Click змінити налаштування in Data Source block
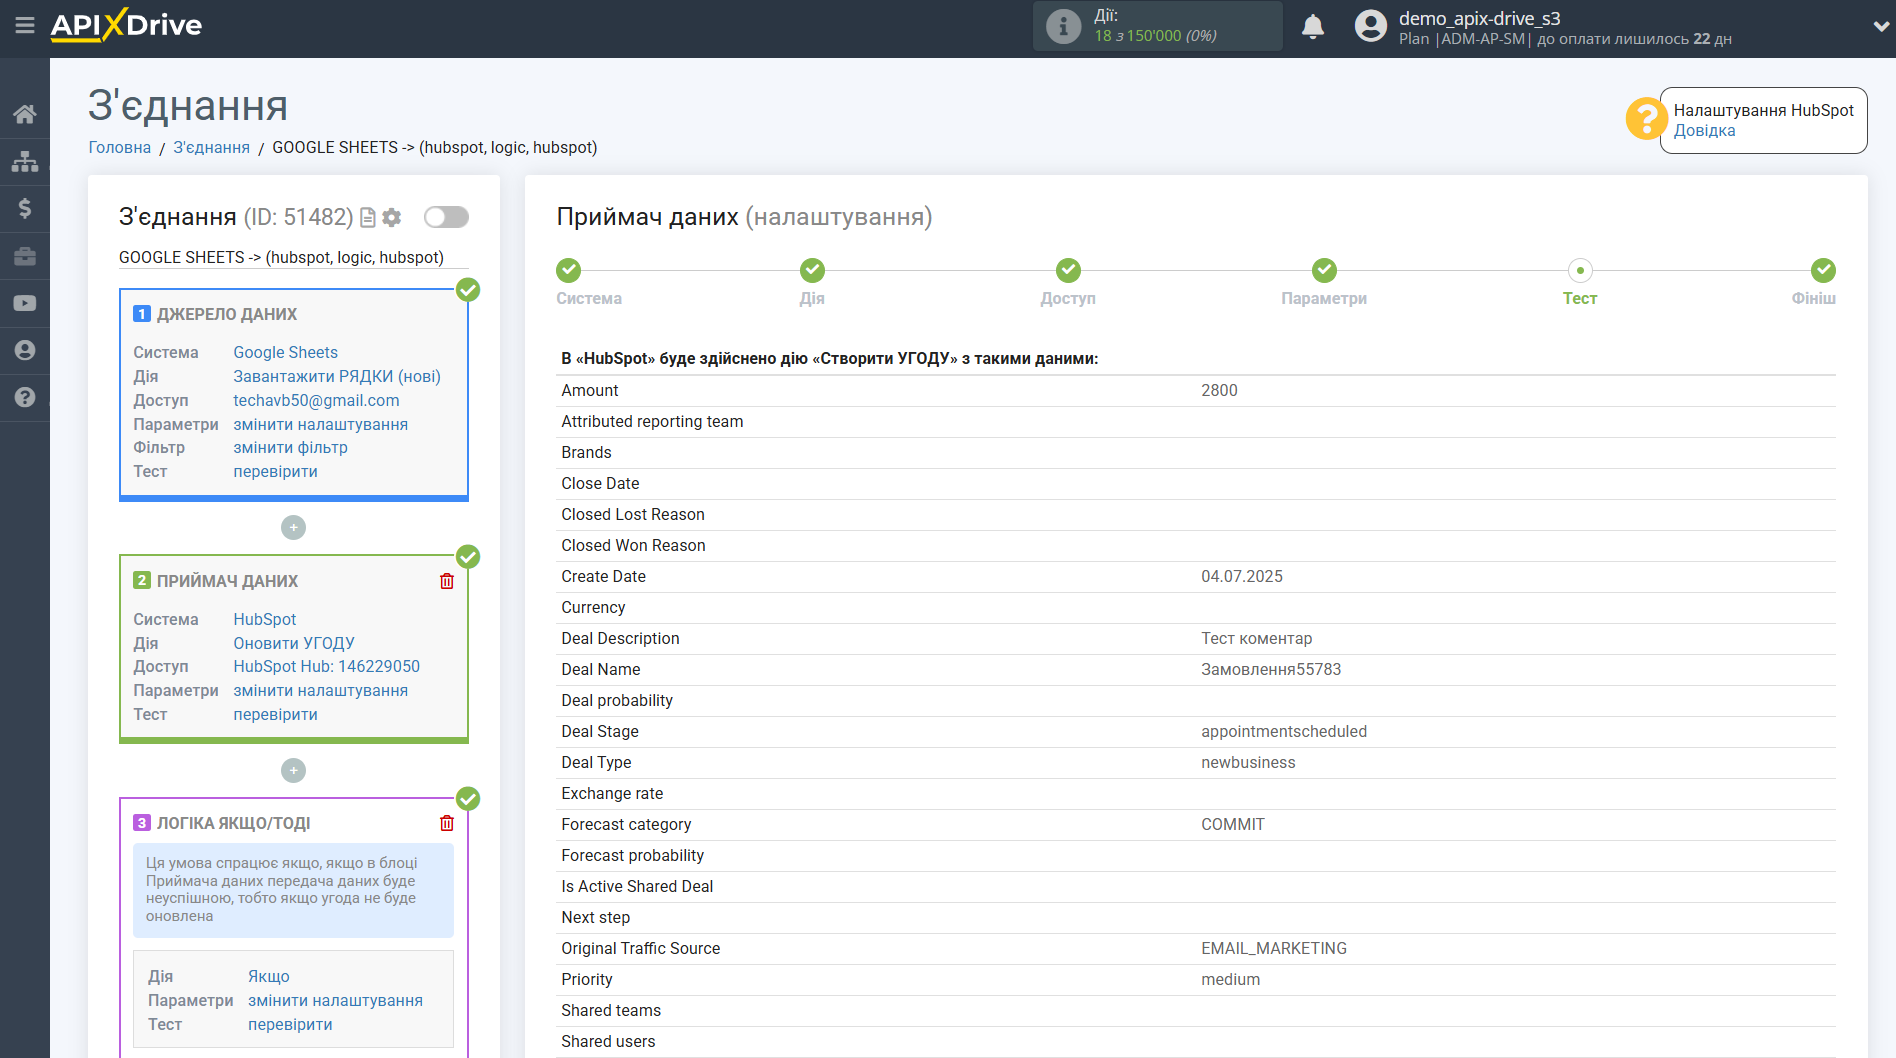The height and width of the screenshot is (1058, 1896). tap(320, 424)
